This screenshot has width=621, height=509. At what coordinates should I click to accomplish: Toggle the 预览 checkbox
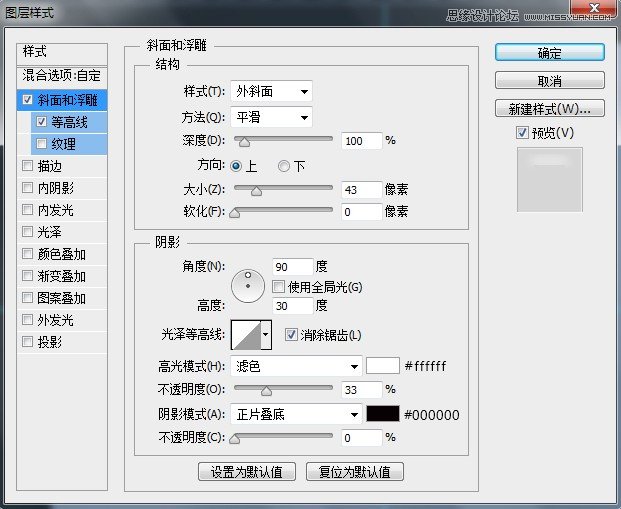point(522,132)
